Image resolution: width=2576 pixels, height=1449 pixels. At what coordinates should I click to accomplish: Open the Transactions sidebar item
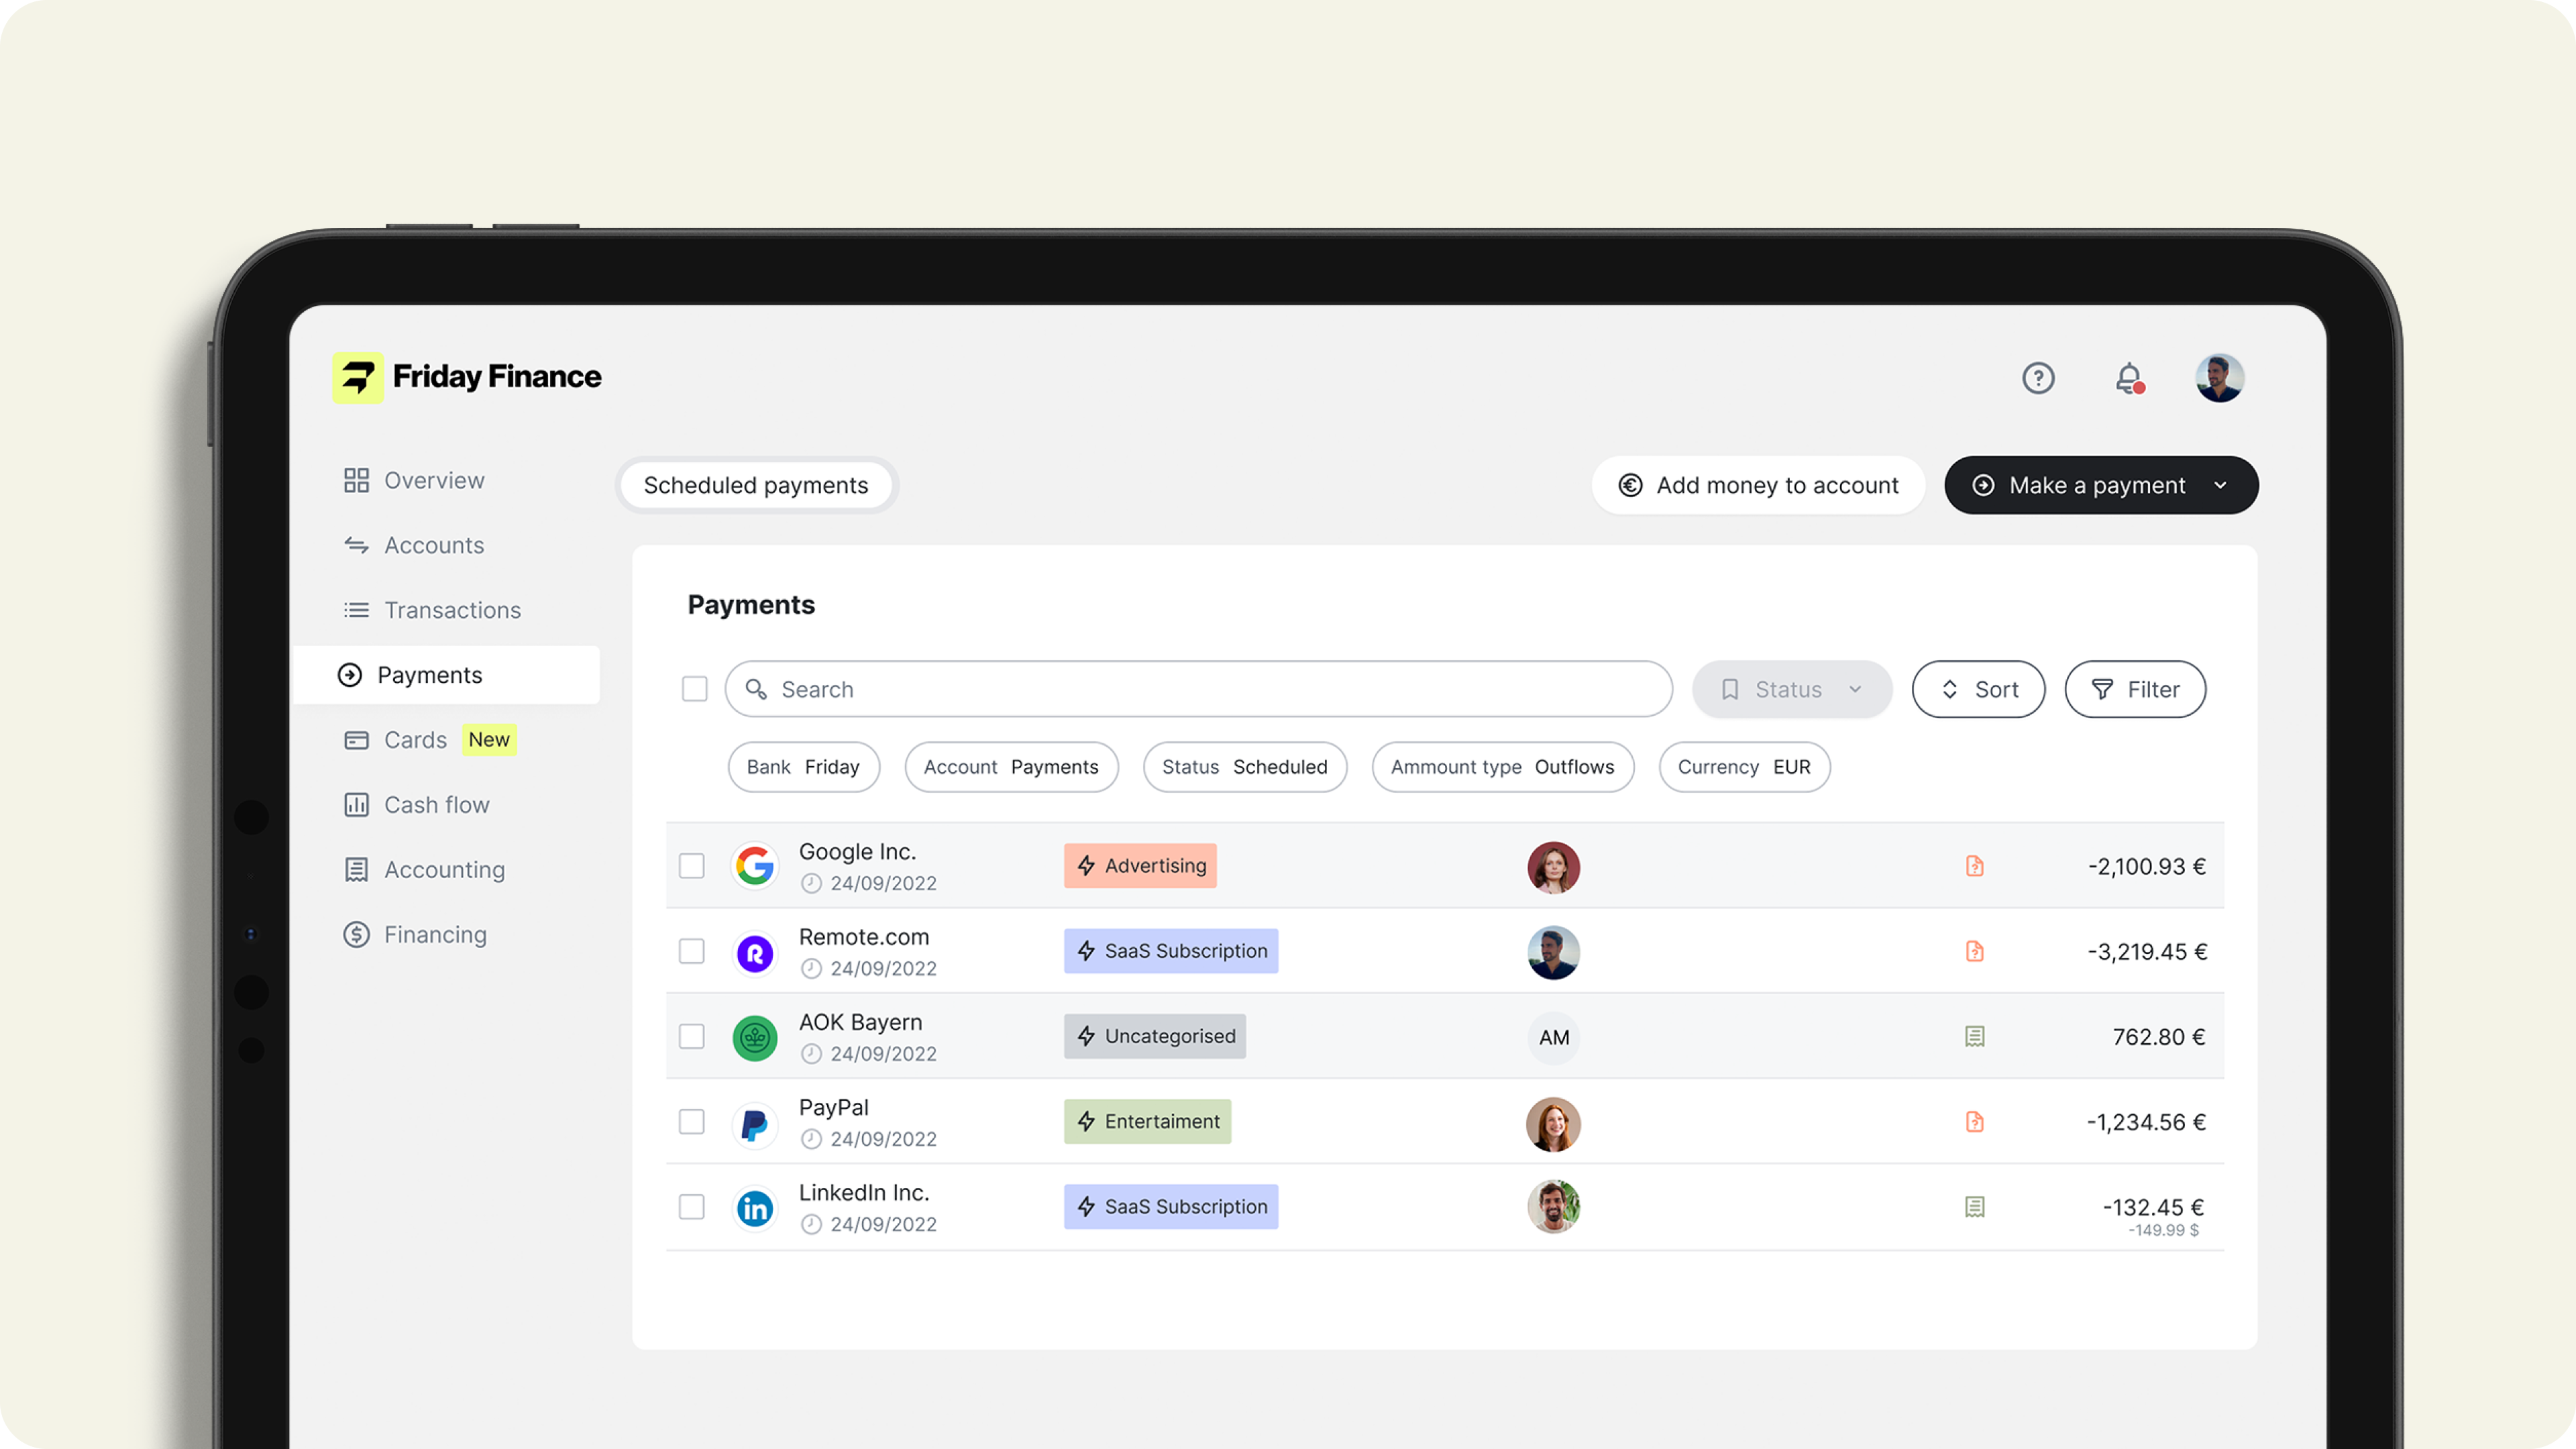[452, 610]
